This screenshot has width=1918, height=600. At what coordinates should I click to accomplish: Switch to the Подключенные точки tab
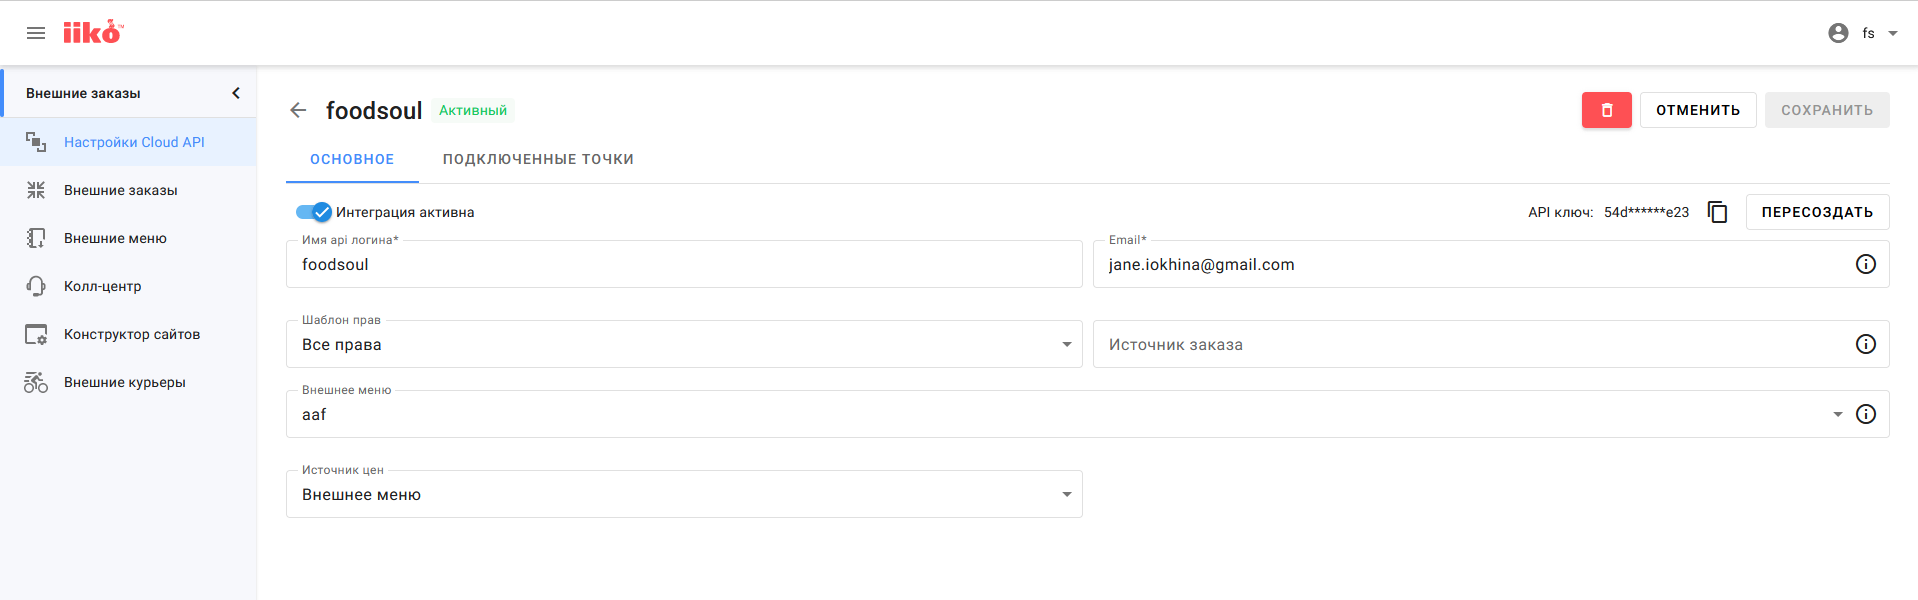tap(538, 159)
